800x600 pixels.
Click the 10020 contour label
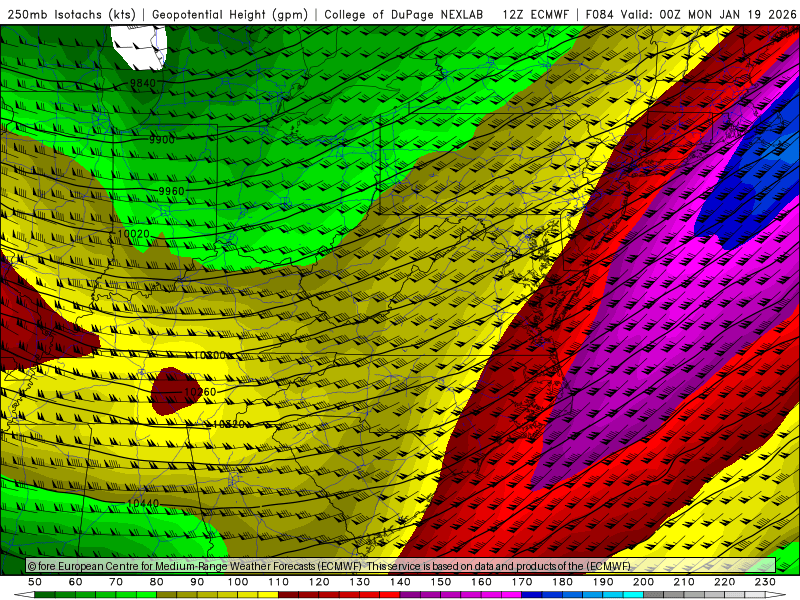pyautogui.click(x=133, y=234)
